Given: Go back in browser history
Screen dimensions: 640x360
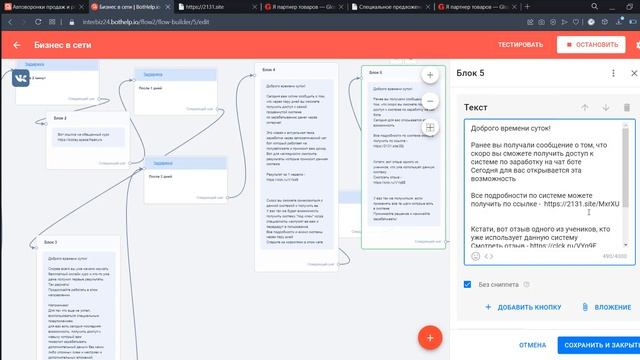Looking at the screenshot, I should pyautogui.click(x=10, y=22).
